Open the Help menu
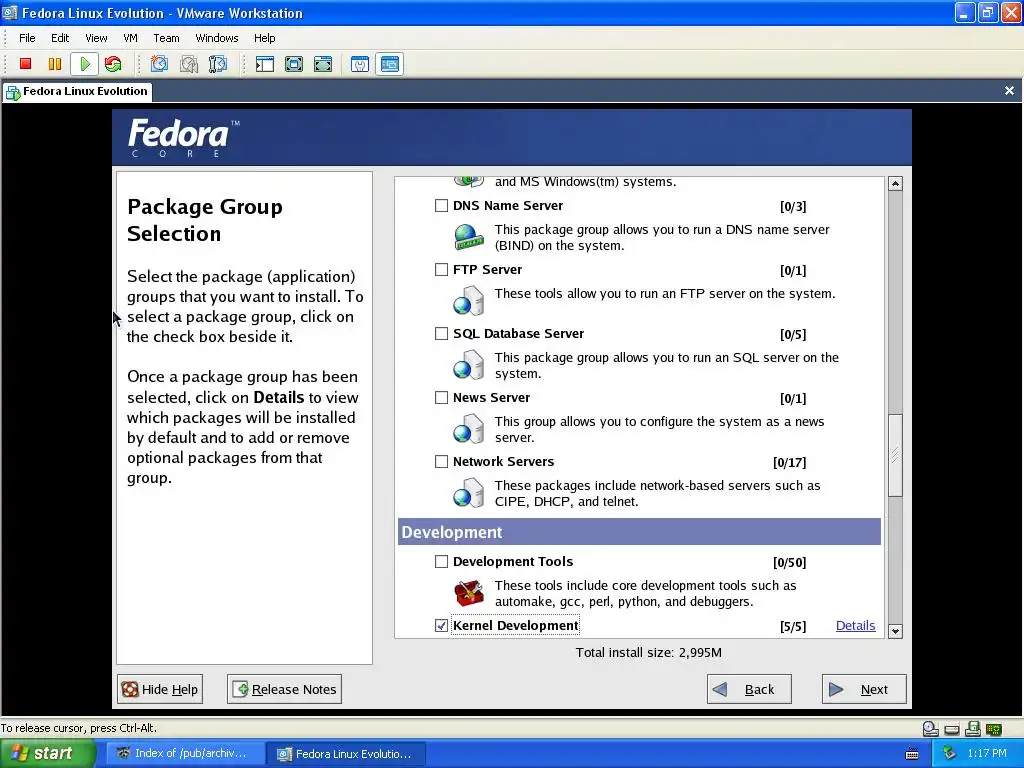The height and width of the screenshot is (768, 1024). coord(264,38)
